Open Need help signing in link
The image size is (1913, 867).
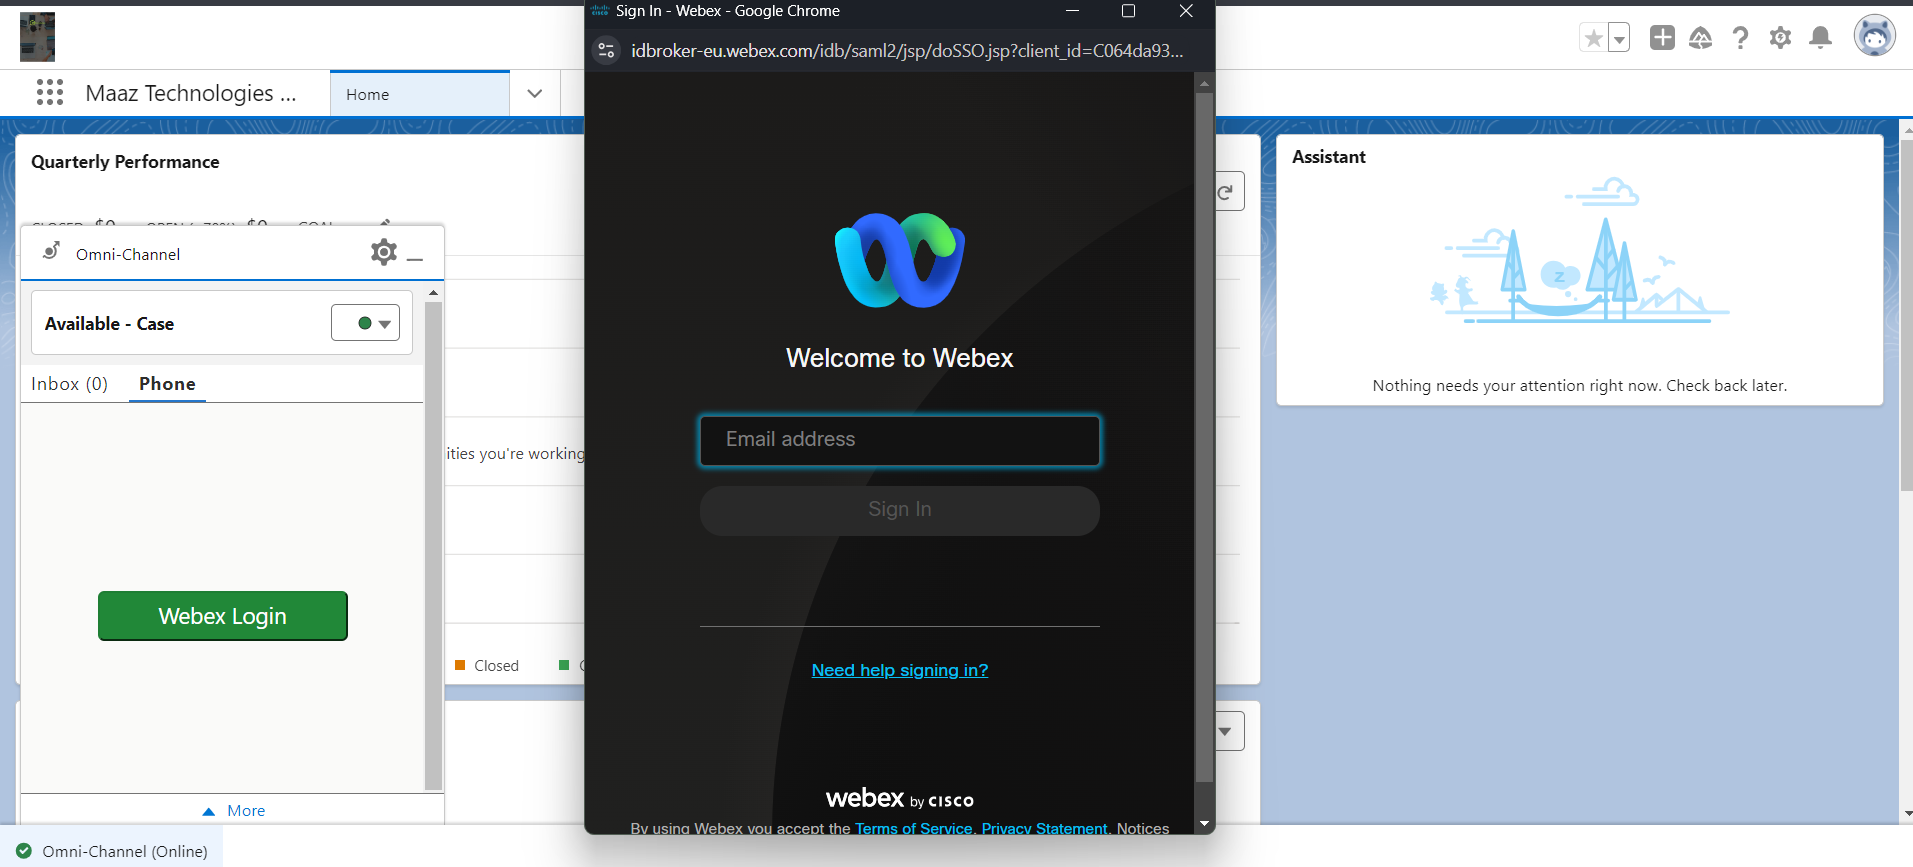(900, 670)
